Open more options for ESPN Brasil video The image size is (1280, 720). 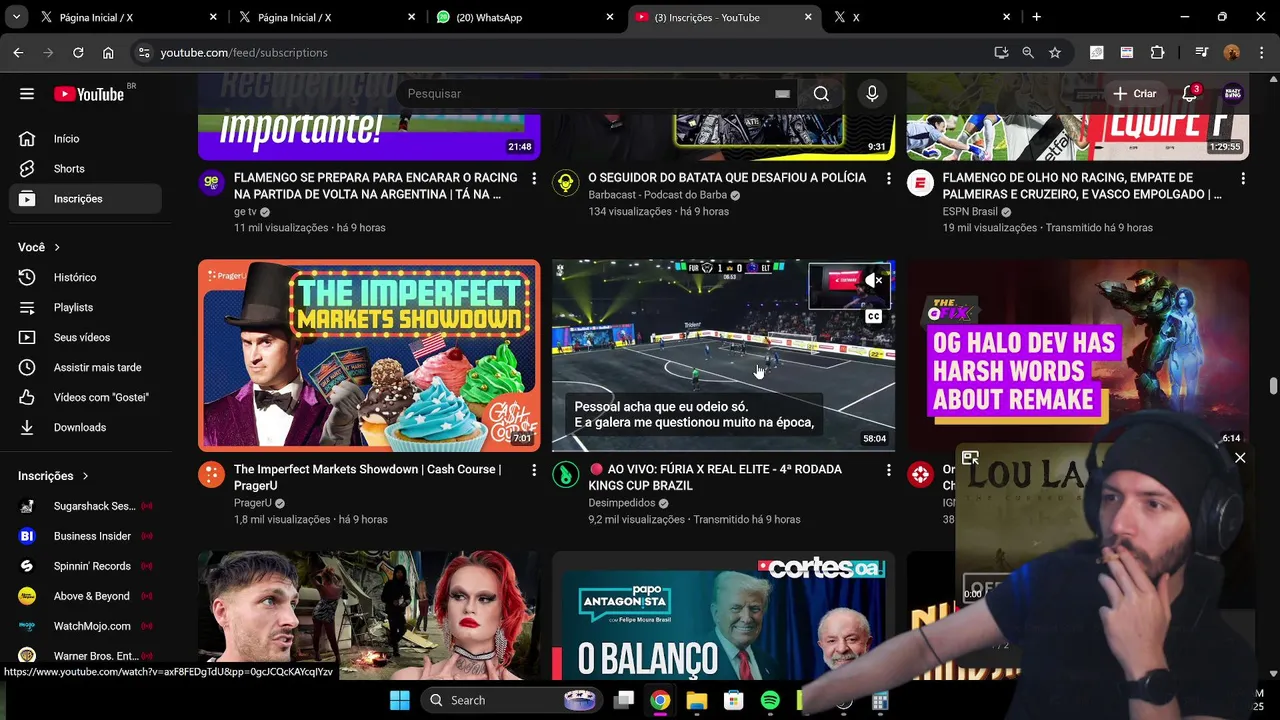coord(1243,178)
